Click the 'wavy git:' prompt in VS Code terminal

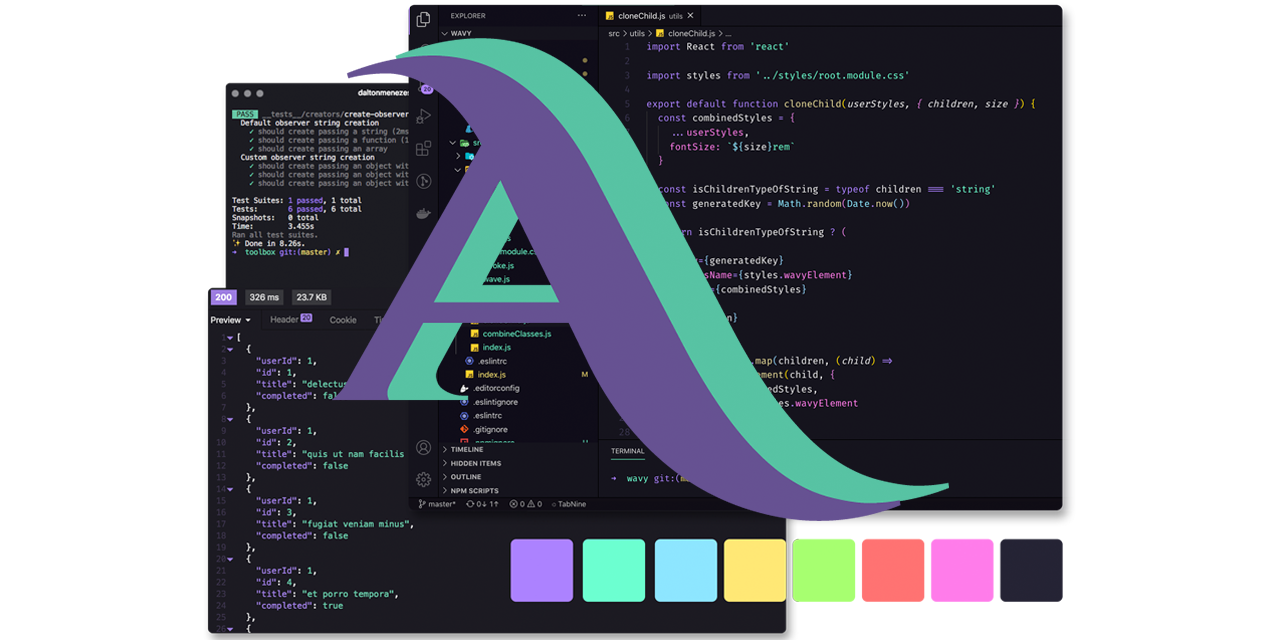(648, 478)
